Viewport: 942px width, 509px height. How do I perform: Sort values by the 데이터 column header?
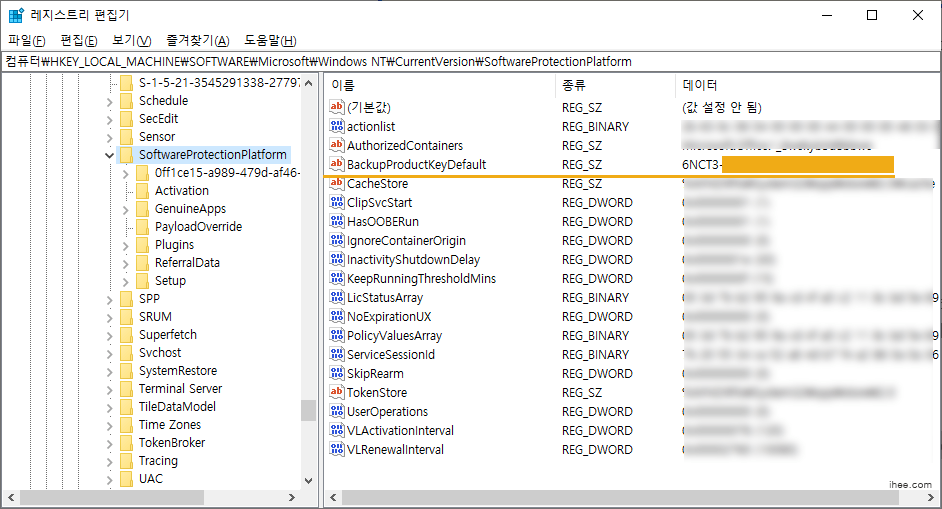tap(807, 85)
